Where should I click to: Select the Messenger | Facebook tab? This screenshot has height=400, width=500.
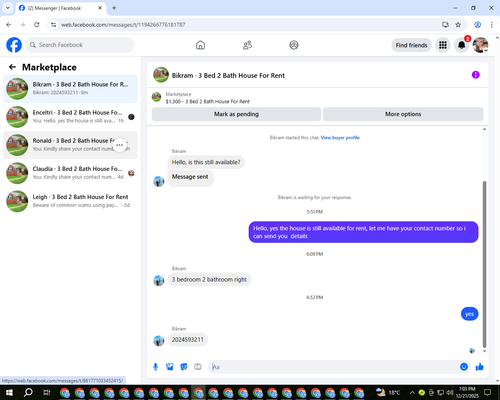click(61, 8)
